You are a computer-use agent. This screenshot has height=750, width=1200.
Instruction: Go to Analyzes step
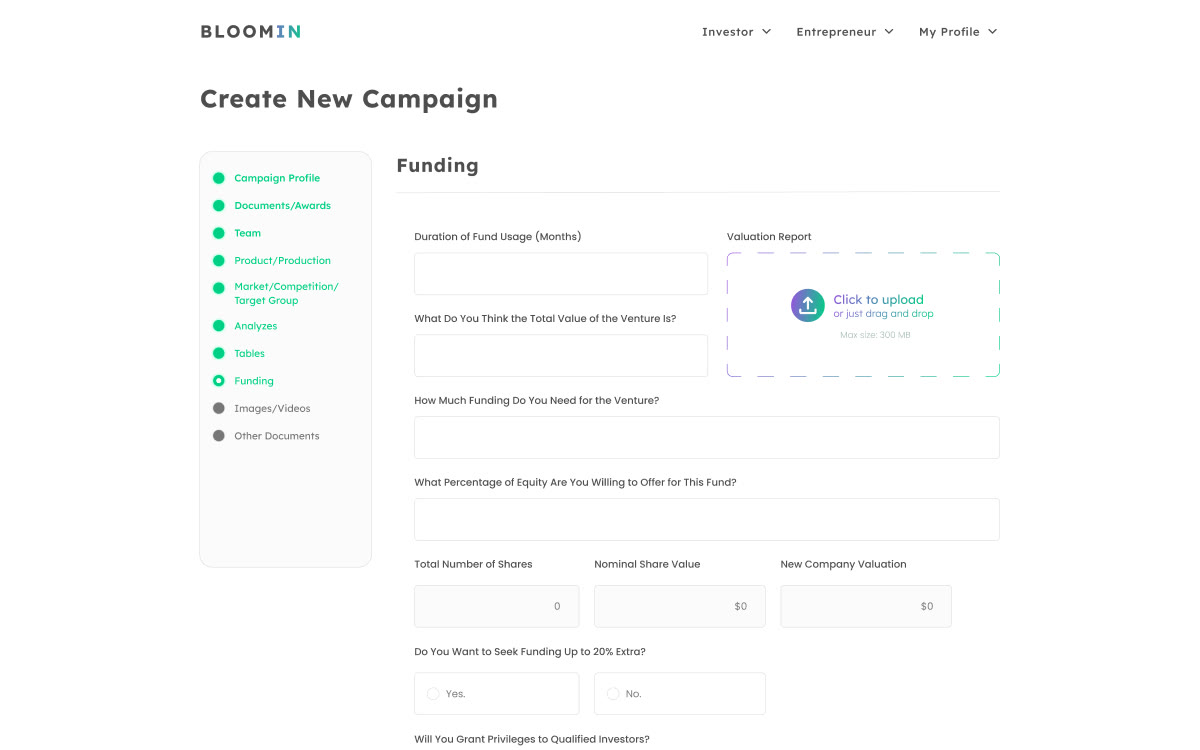[x=256, y=326]
